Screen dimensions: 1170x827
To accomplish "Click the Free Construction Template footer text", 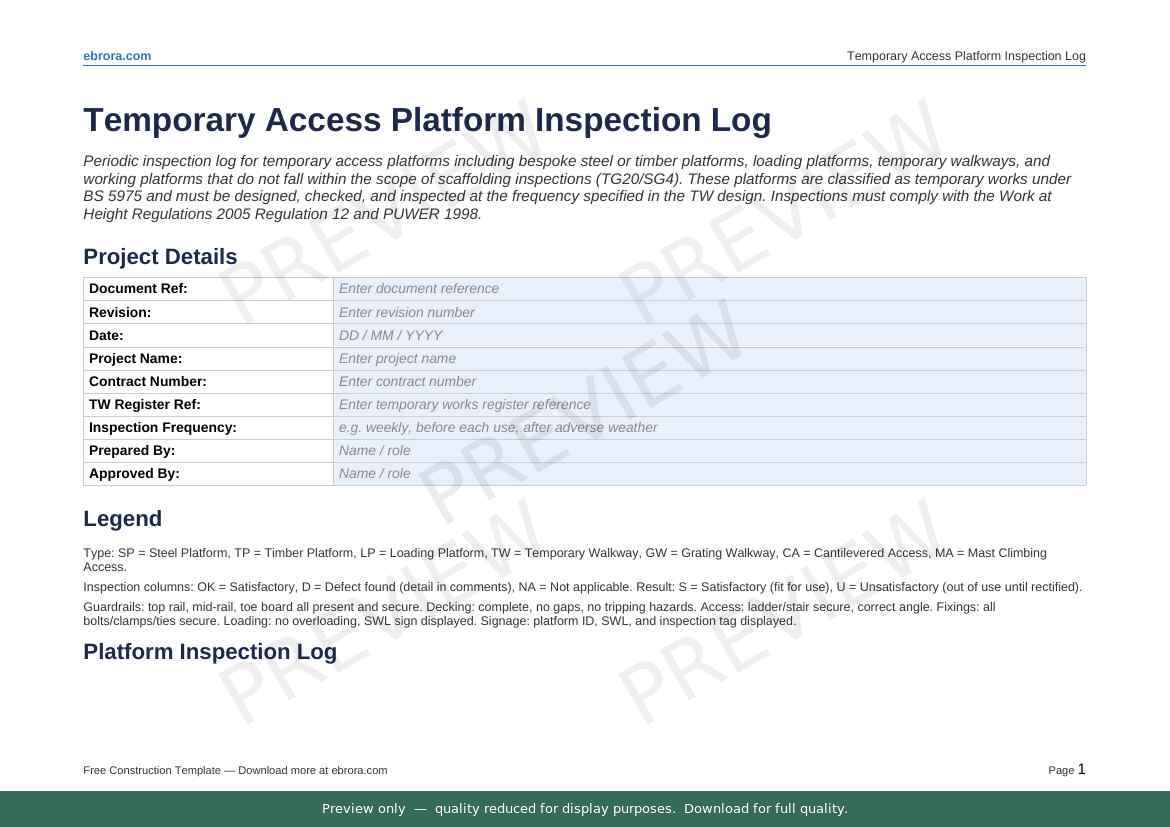I will 235,770.
